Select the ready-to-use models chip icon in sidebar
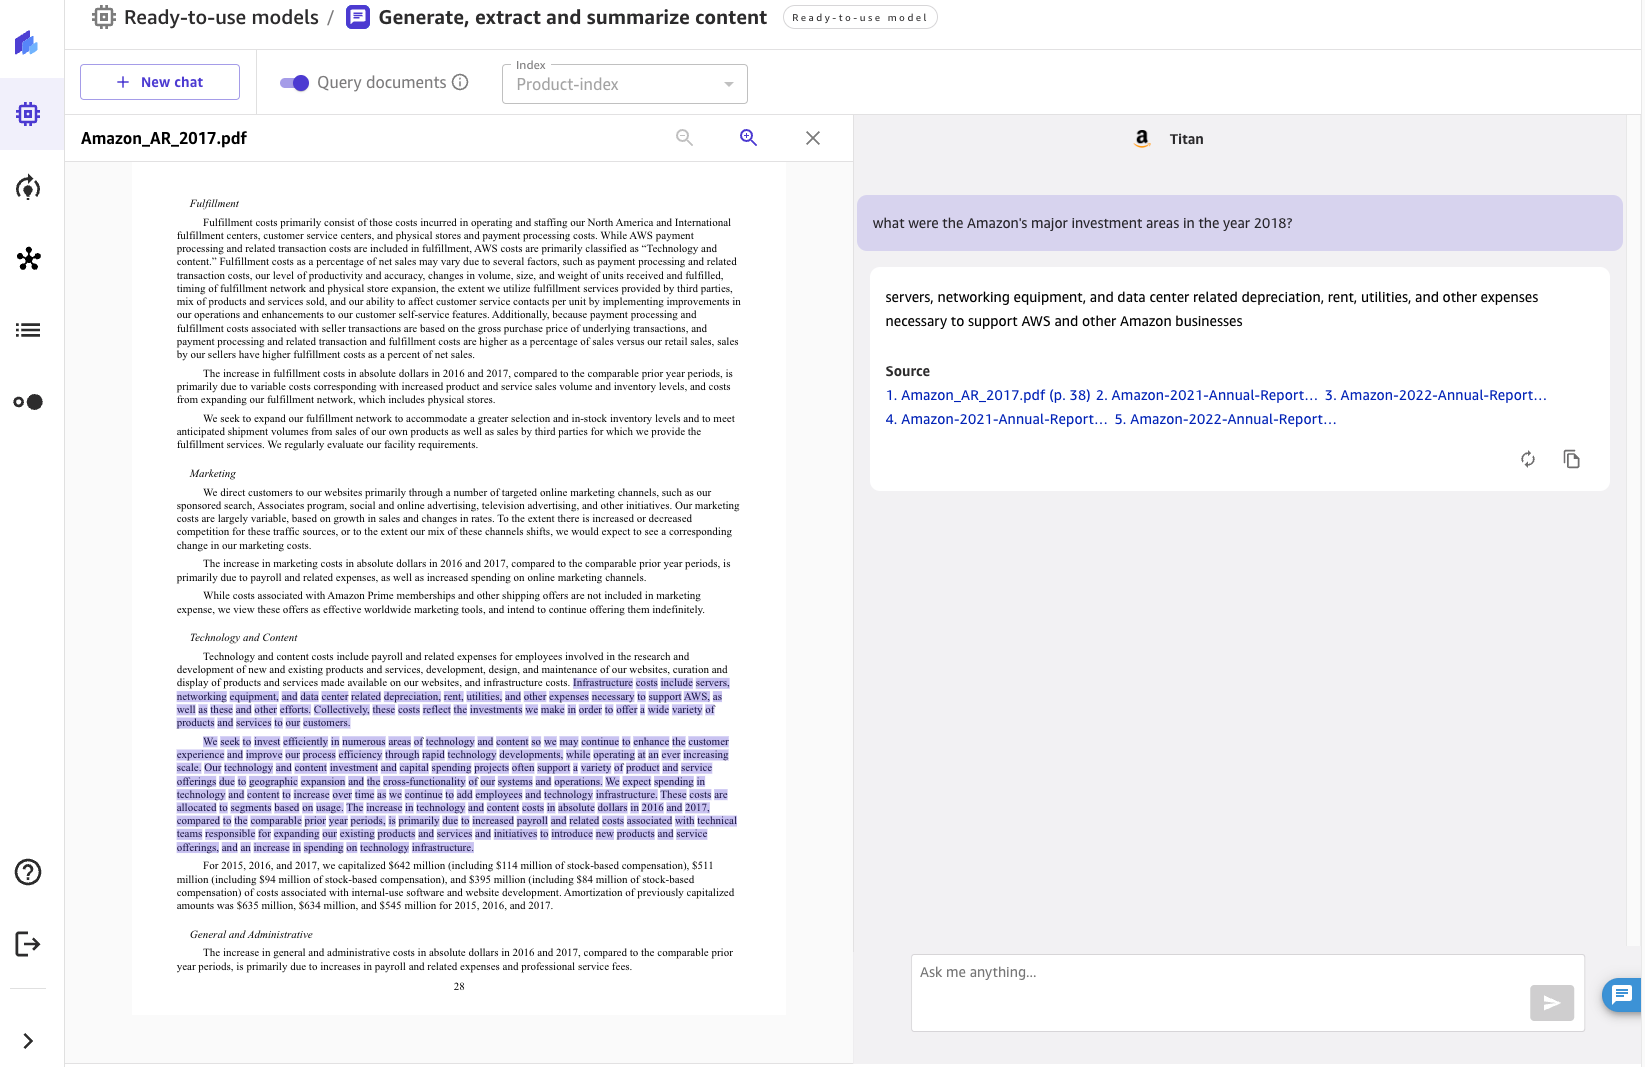The image size is (1645, 1067). tap(28, 114)
